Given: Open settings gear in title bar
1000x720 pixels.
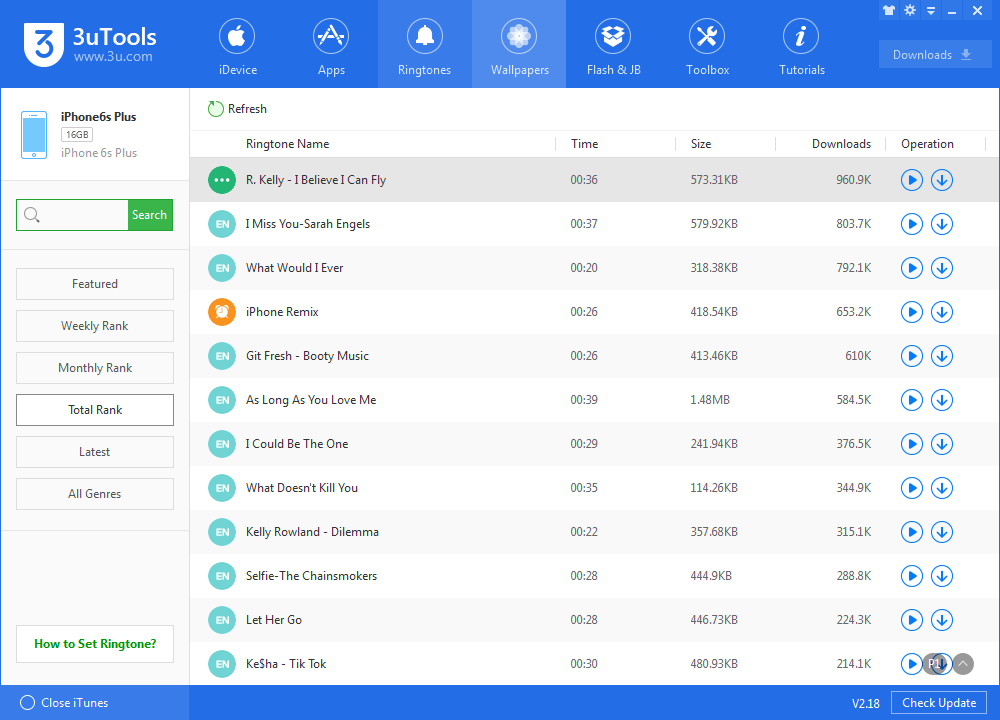Looking at the screenshot, I should [x=910, y=10].
